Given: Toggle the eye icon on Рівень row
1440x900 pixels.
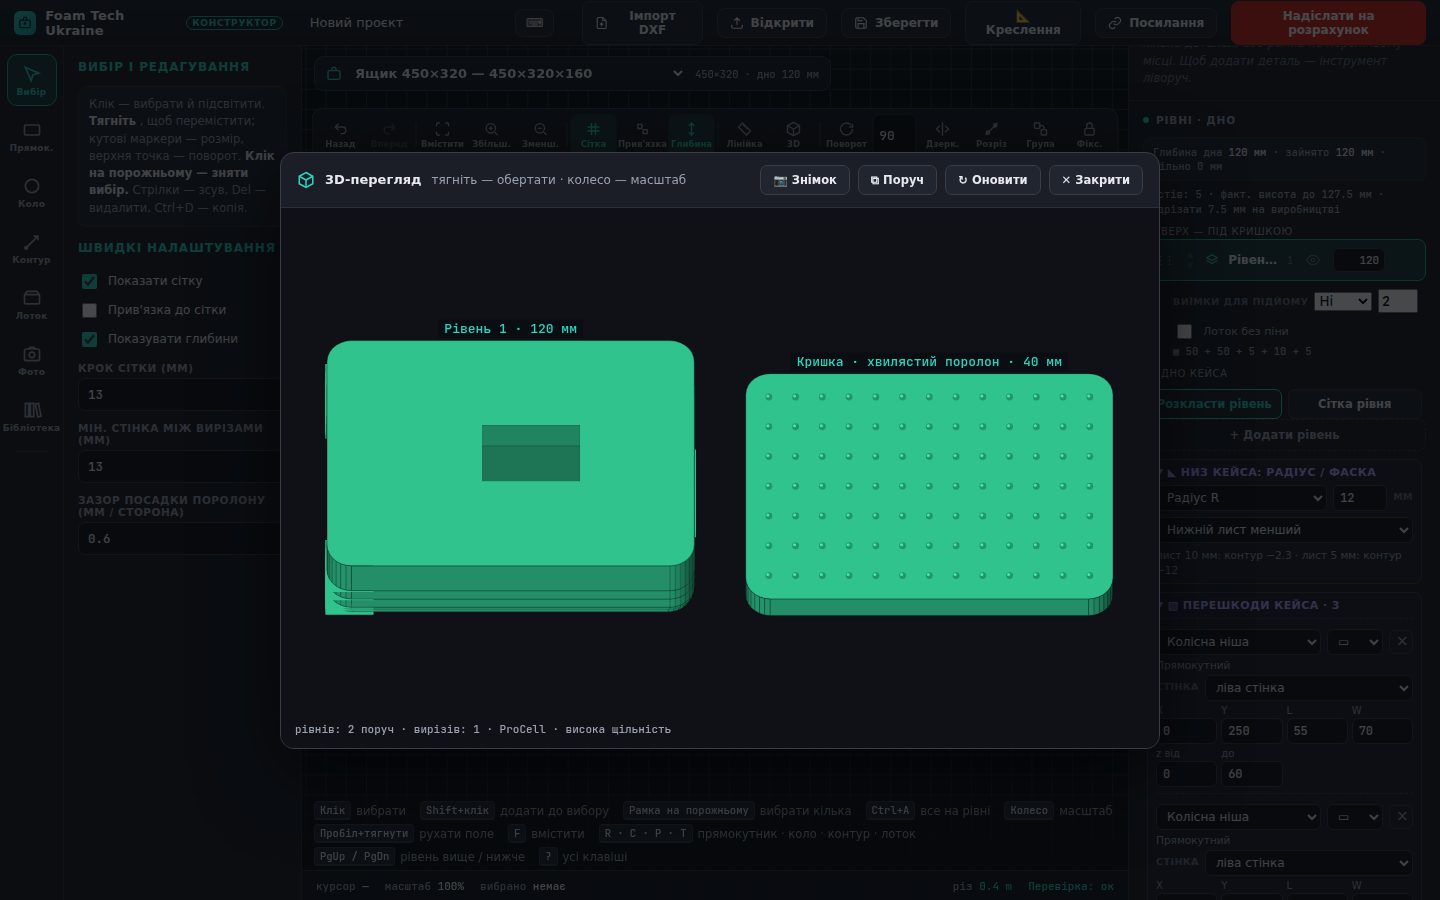Looking at the screenshot, I should pos(1313,260).
